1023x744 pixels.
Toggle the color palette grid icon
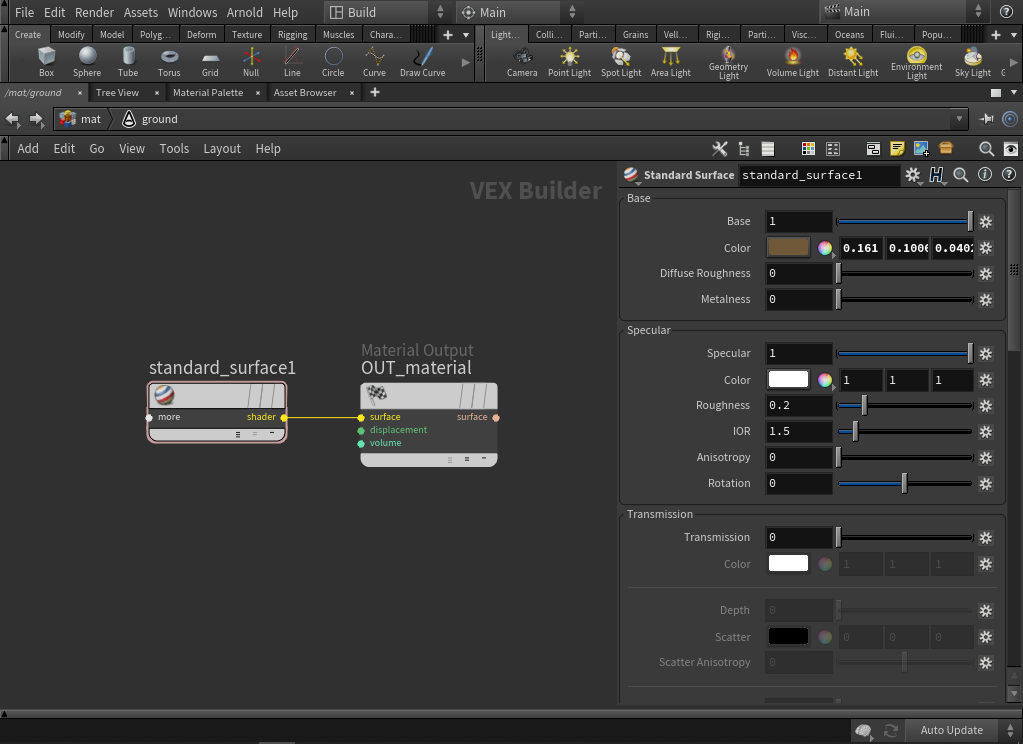coord(808,149)
